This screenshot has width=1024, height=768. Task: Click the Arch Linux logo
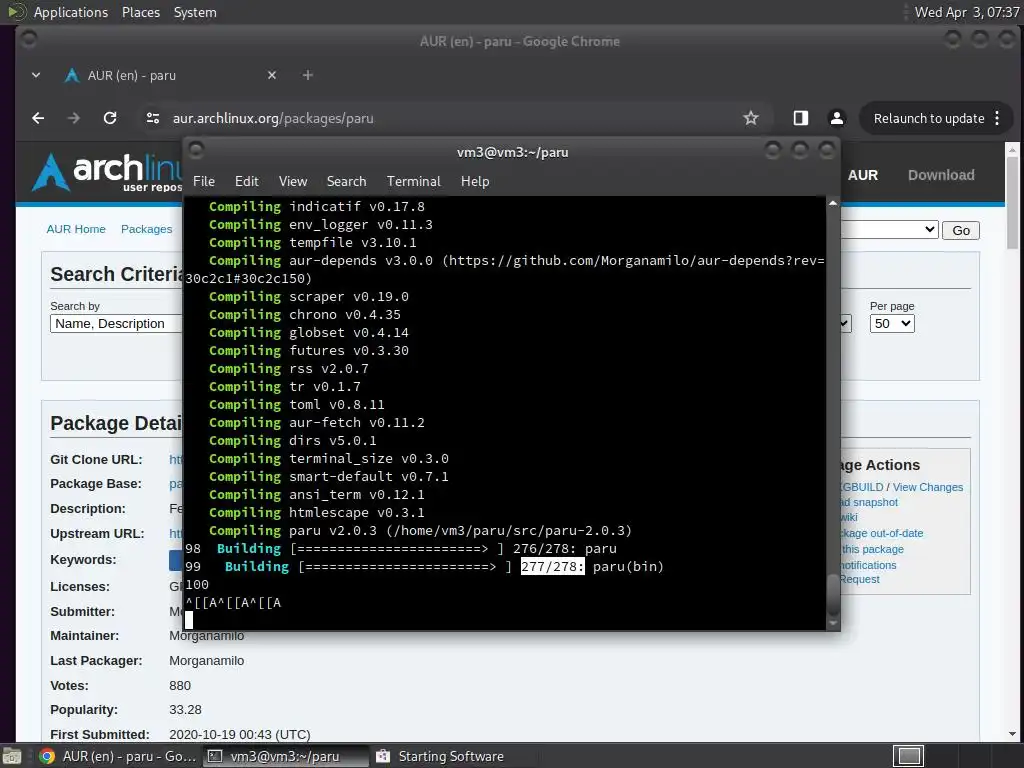point(106,172)
